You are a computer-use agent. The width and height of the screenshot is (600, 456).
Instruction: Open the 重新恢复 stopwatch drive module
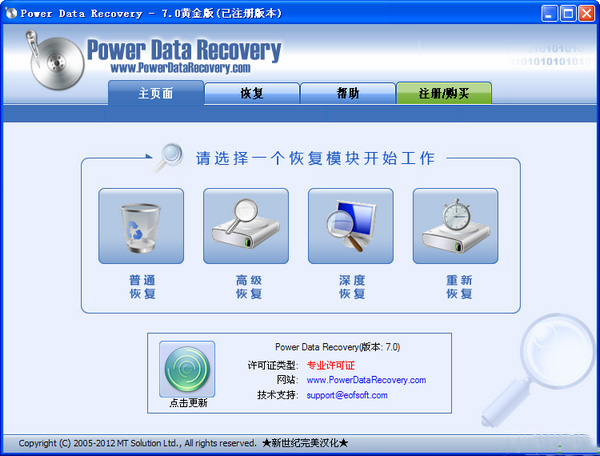coord(455,226)
